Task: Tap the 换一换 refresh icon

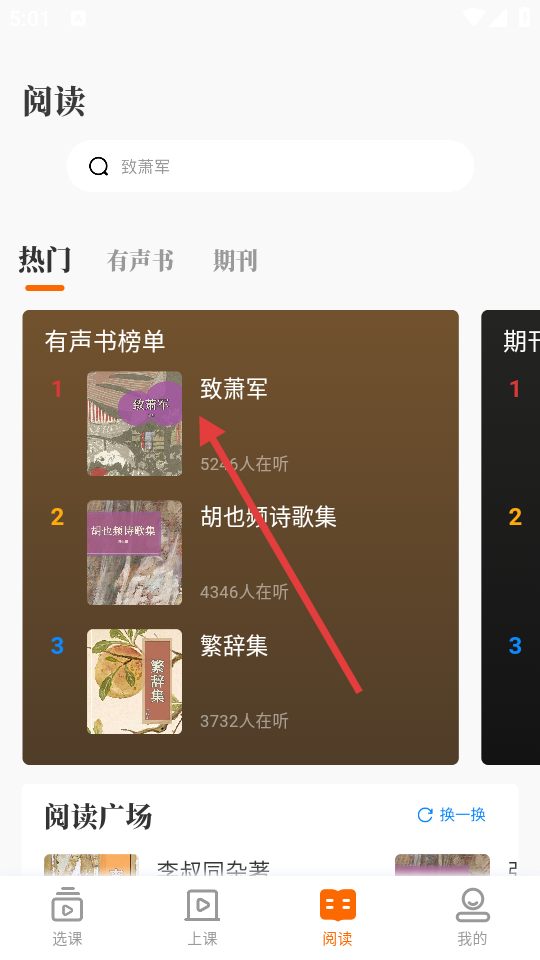Action: (x=425, y=815)
